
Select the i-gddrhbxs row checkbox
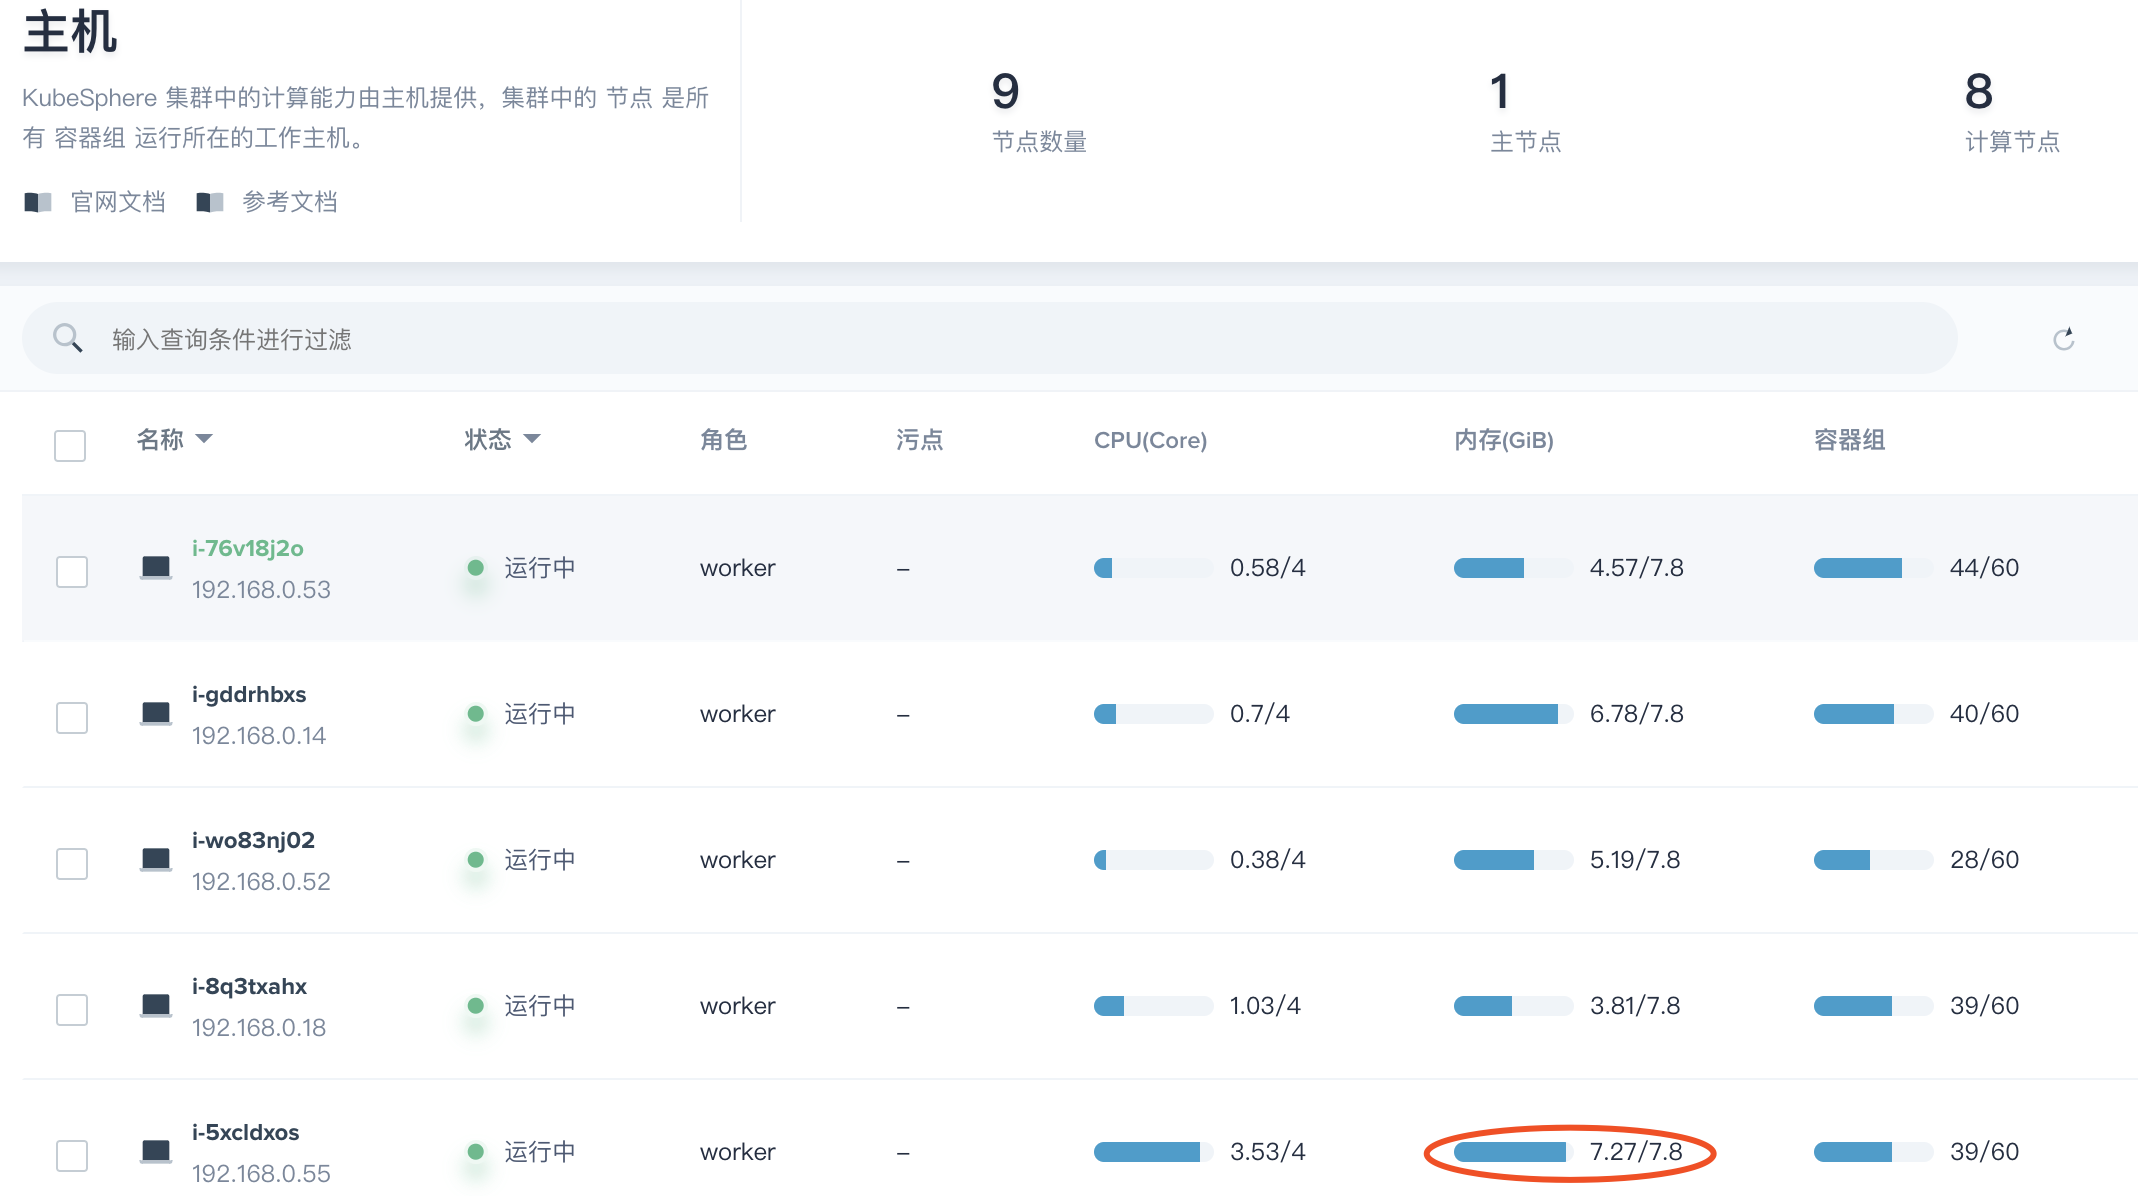pos(72,718)
